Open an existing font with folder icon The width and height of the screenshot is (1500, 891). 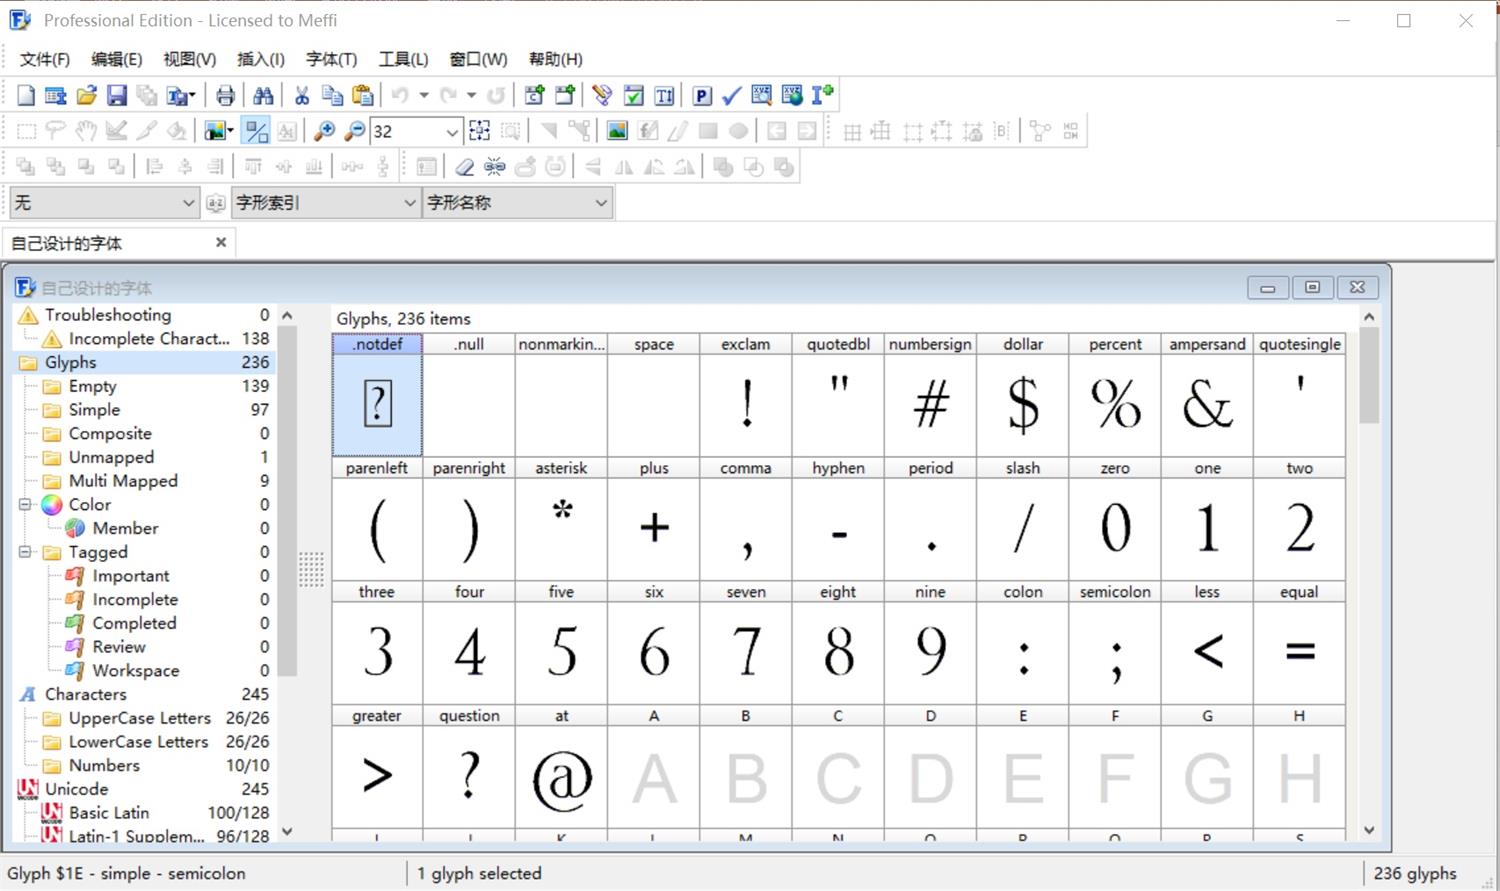pyautogui.click(x=86, y=95)
